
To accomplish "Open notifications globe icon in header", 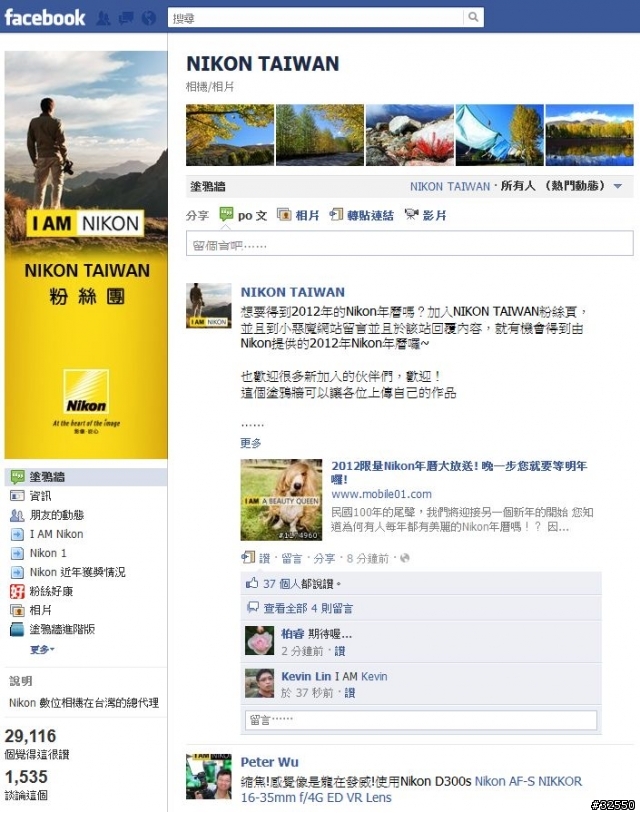I will pyautogui.click(x=149, y=19).
